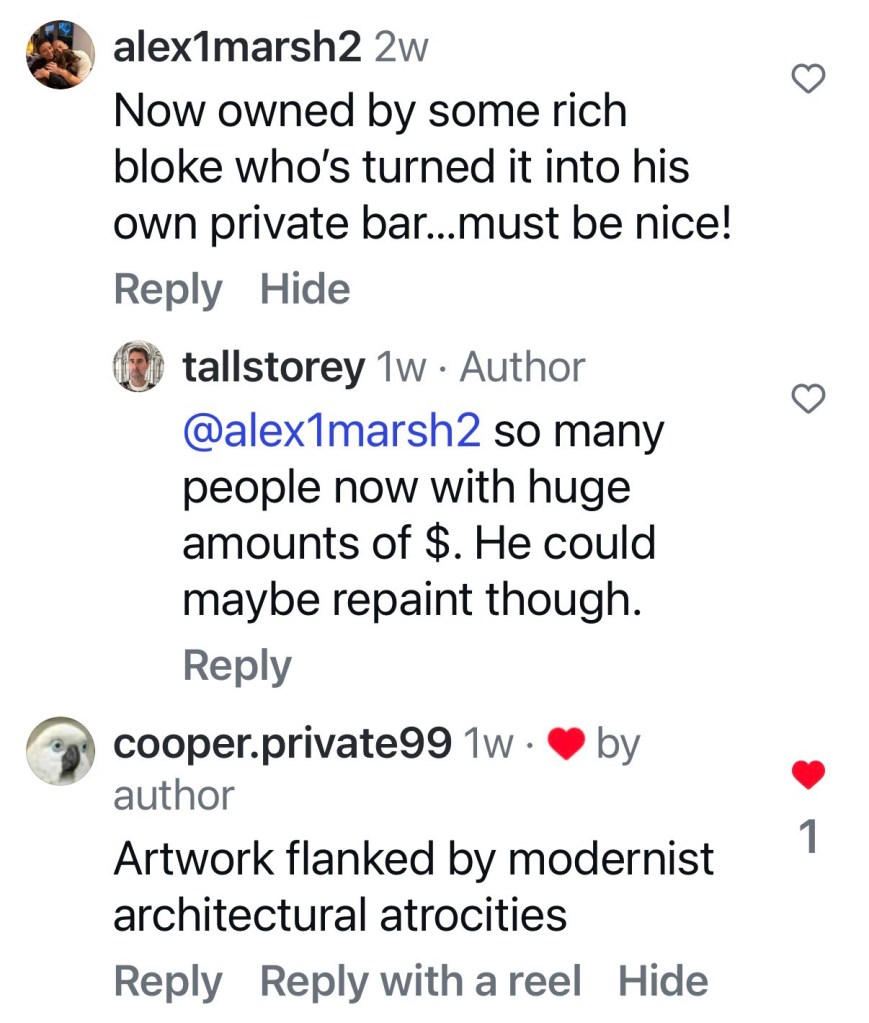Viewport: 869px width, 1023px height.
Task: Tap the small red heart beside "by author"
Action: coord(568,745)
